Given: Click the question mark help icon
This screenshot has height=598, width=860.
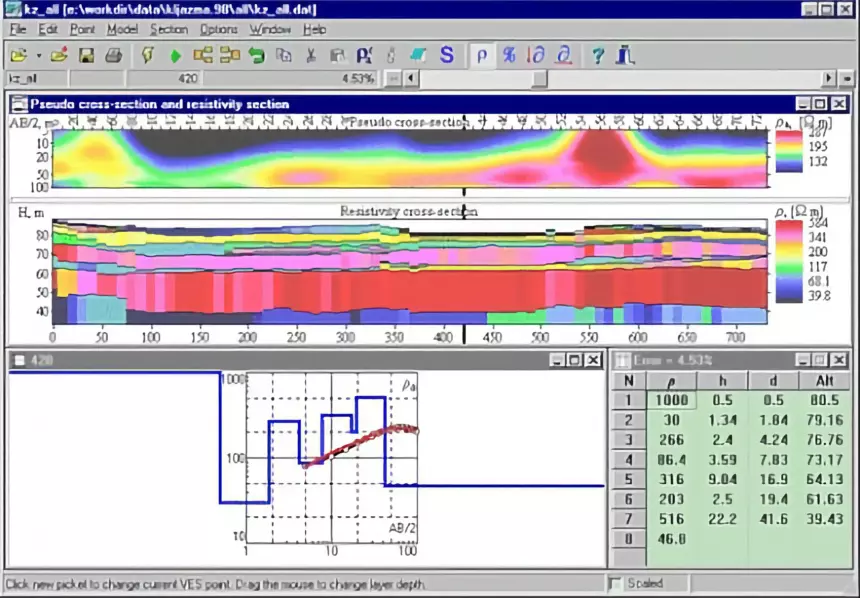Looking at the screenshot, I should coord(598,55).
